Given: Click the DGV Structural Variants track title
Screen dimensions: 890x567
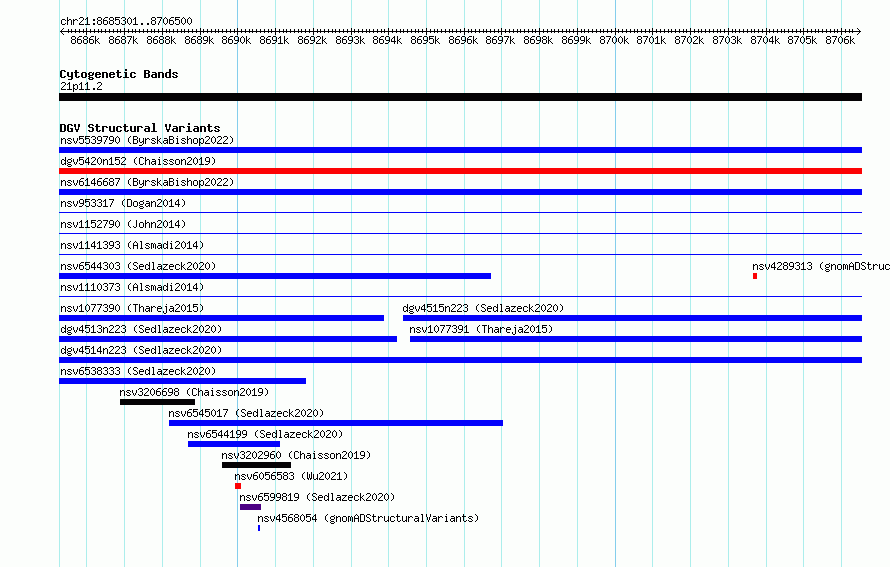Looking at the screenshot, I should (x=140, y=128).
